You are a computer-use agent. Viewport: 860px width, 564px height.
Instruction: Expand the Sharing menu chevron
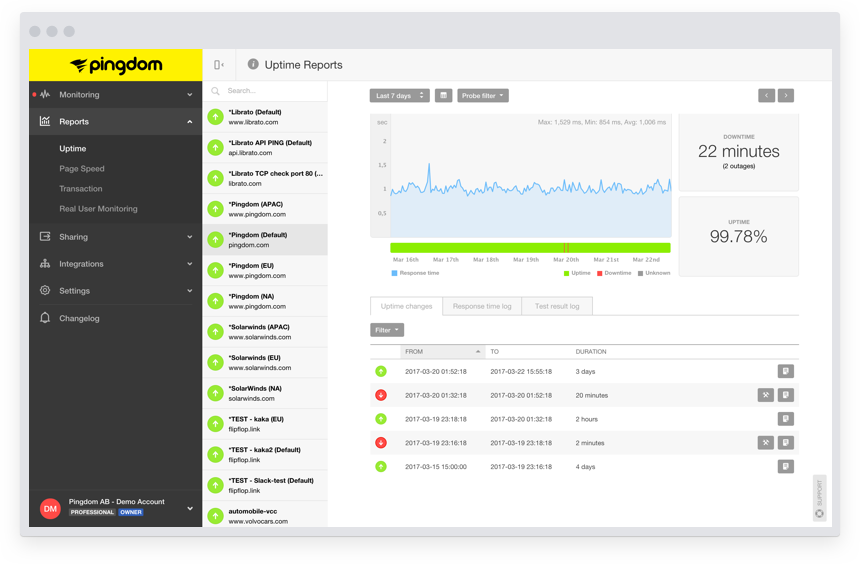point(190,236)
